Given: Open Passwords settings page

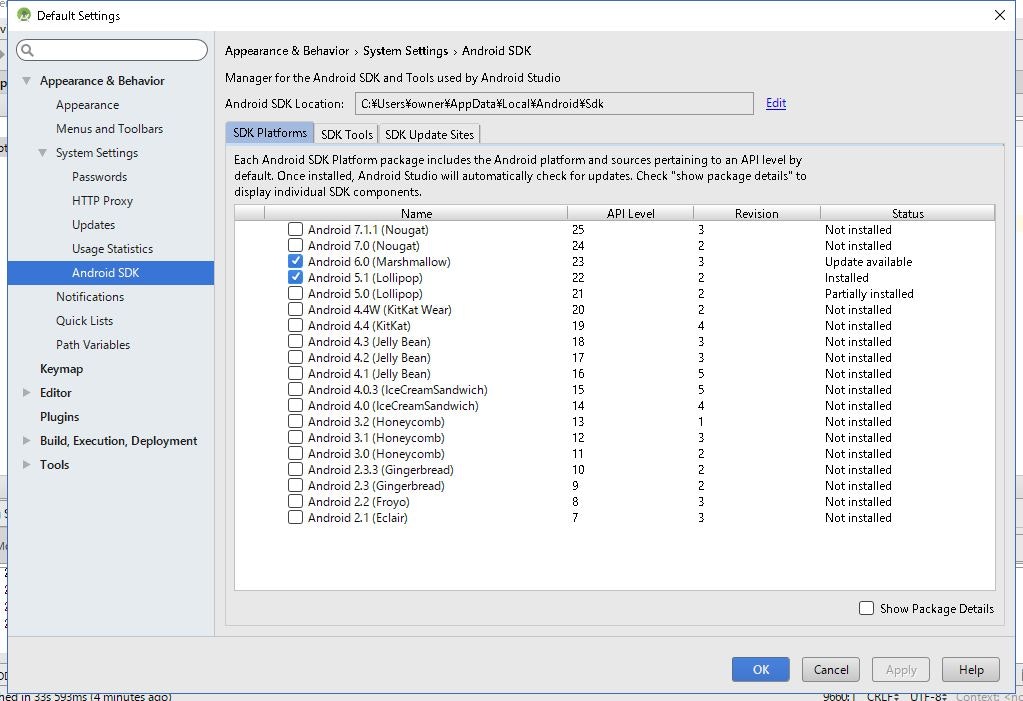Looking at the screenshot, I should (99, 177).
